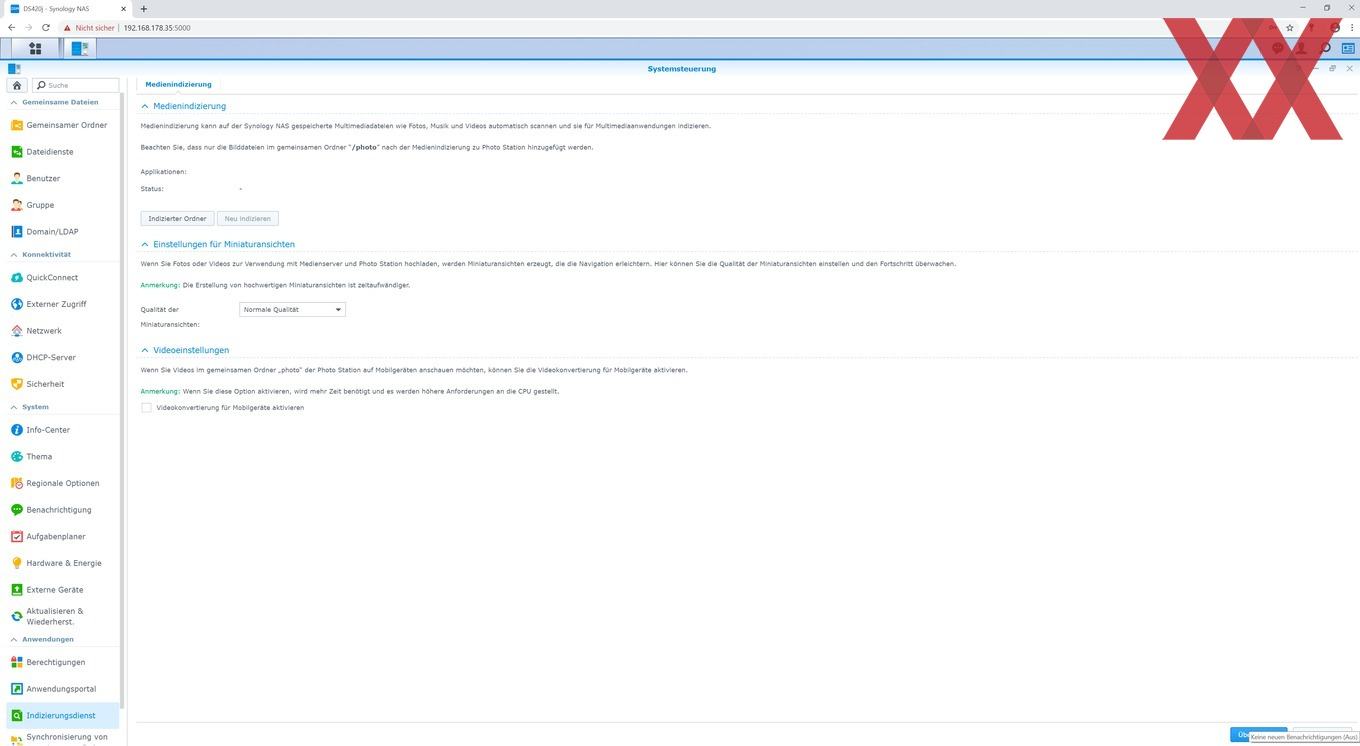The image size is (1360, 746).
Task: Open the widgets panel icon in DSM taskbar
Action: pos(1347,48)
